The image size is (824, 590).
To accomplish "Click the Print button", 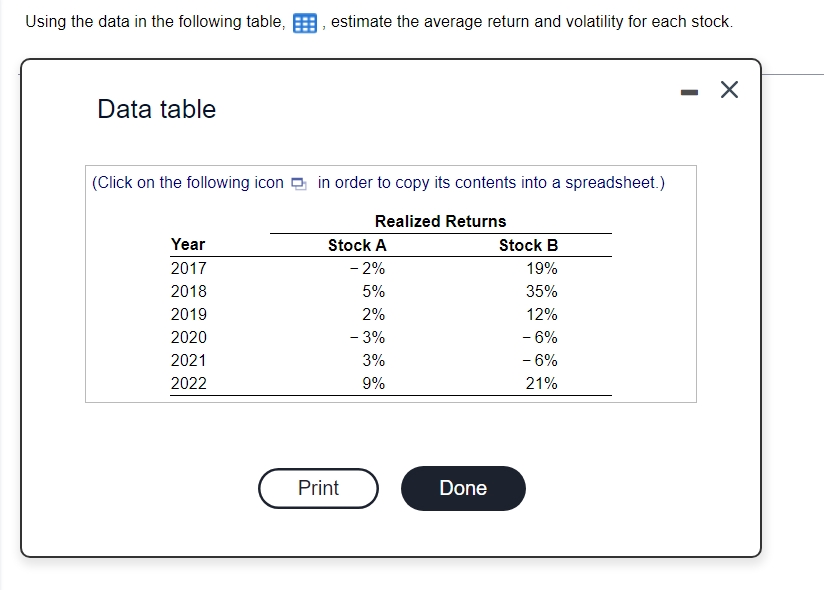I will pos(318,488).
